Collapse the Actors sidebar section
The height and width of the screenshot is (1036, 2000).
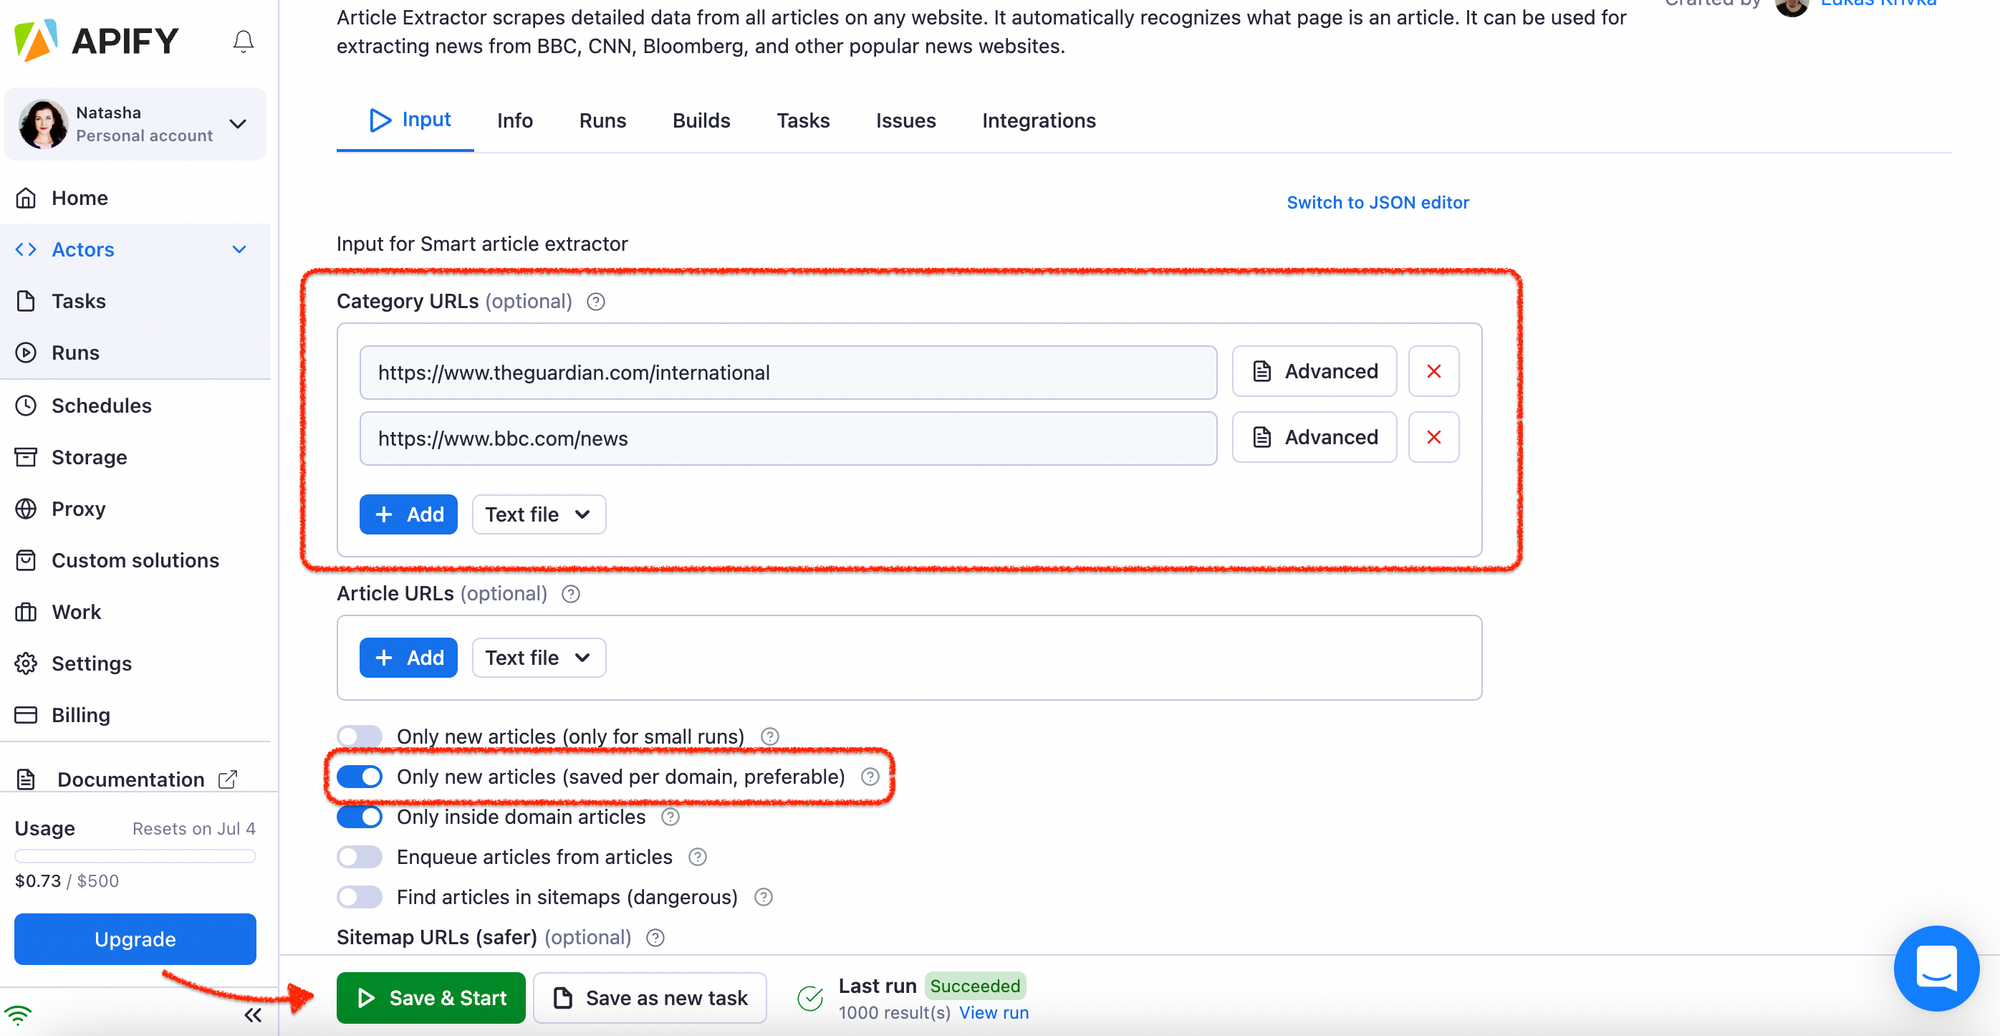239,249
